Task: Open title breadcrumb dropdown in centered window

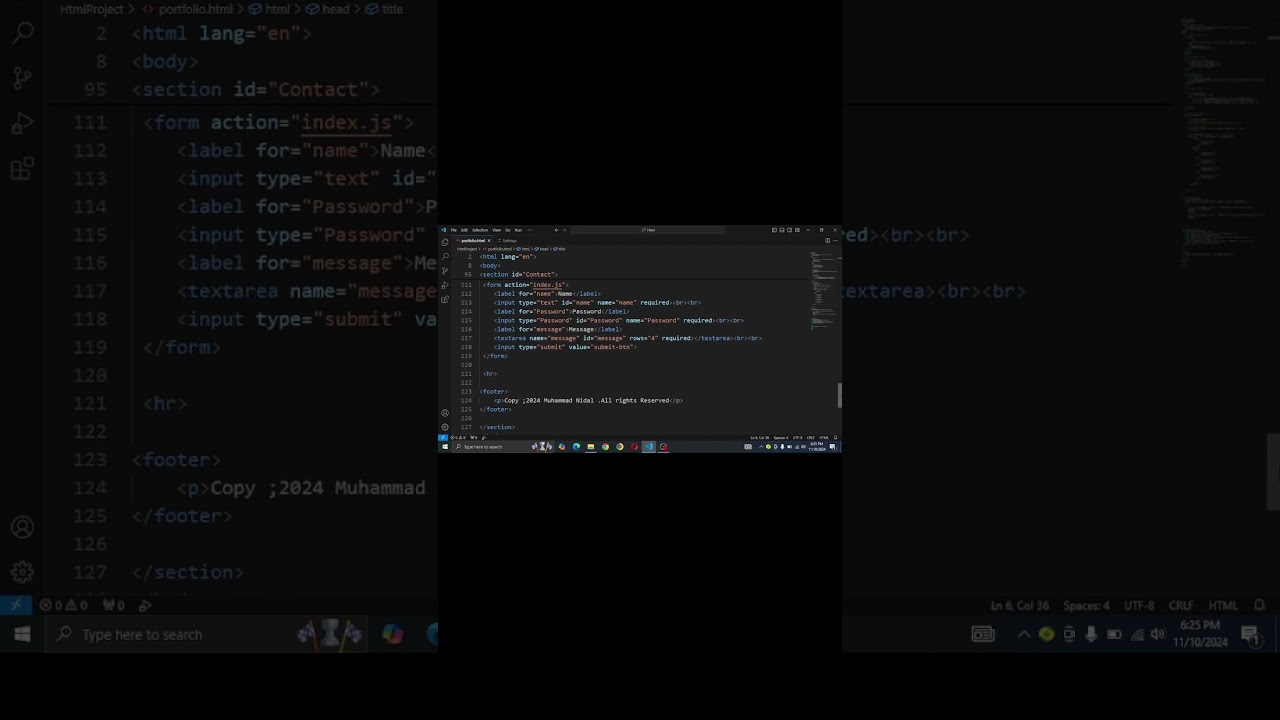Action: pos(559,249)
